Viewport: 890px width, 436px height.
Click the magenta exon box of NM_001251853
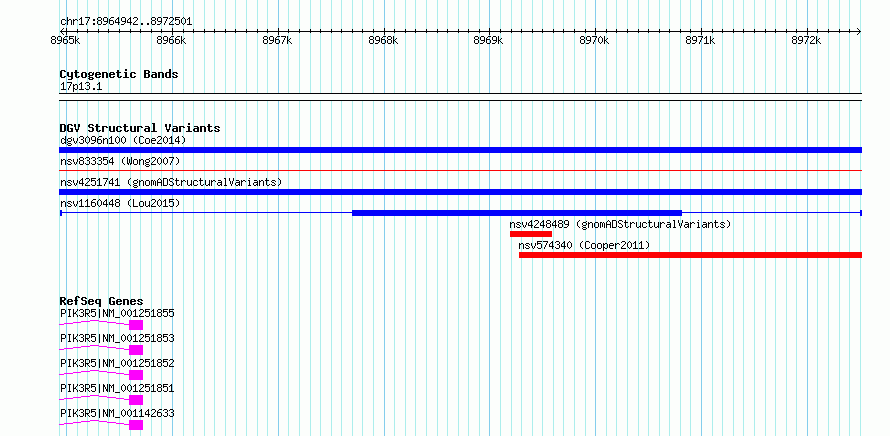pos(136,350)
